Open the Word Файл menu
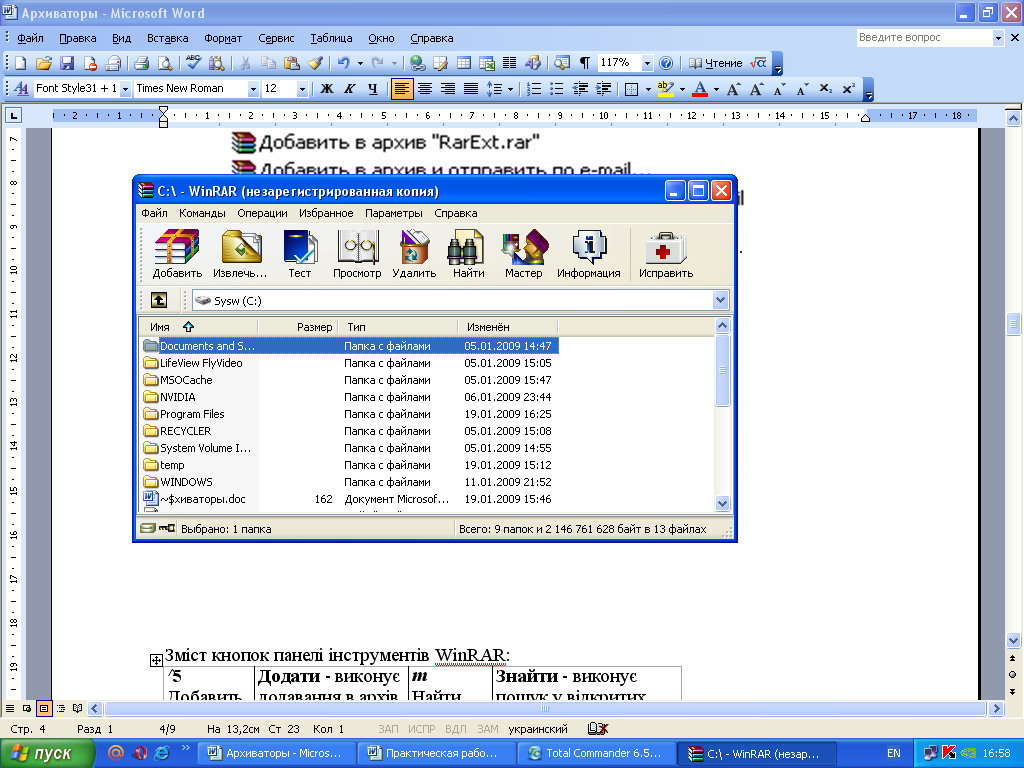 tap(30, 39)
